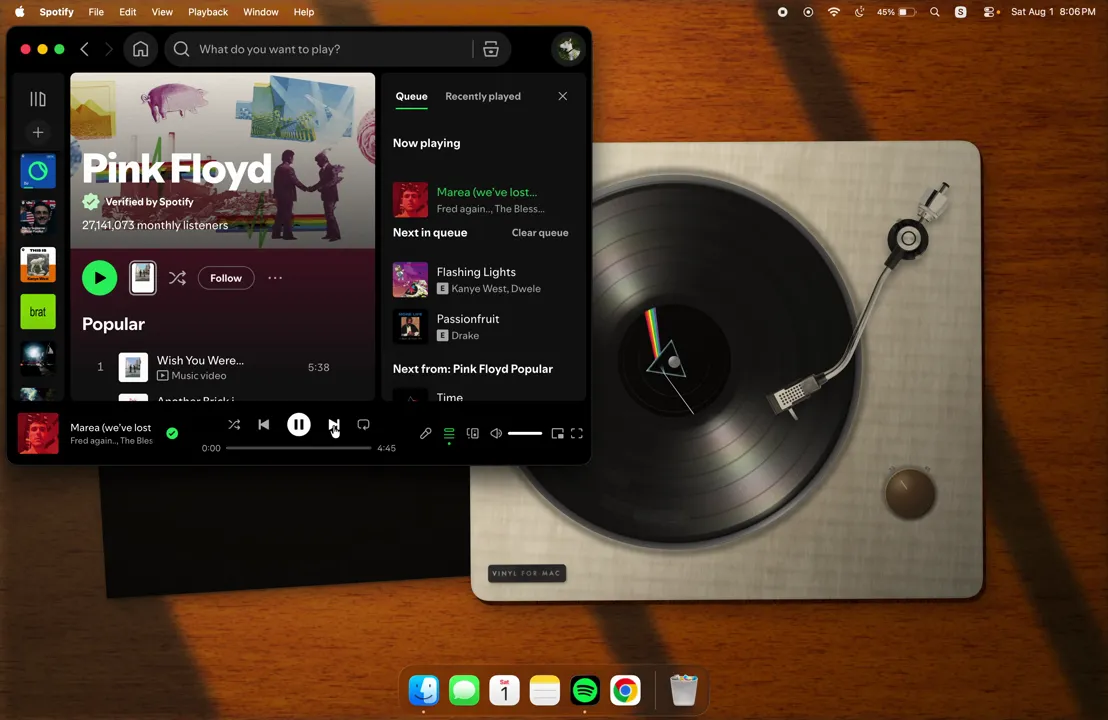This screenshot has height=720, width=1108.
Task: Open Spotlight search in menu bar
Action: coord(935,12)
